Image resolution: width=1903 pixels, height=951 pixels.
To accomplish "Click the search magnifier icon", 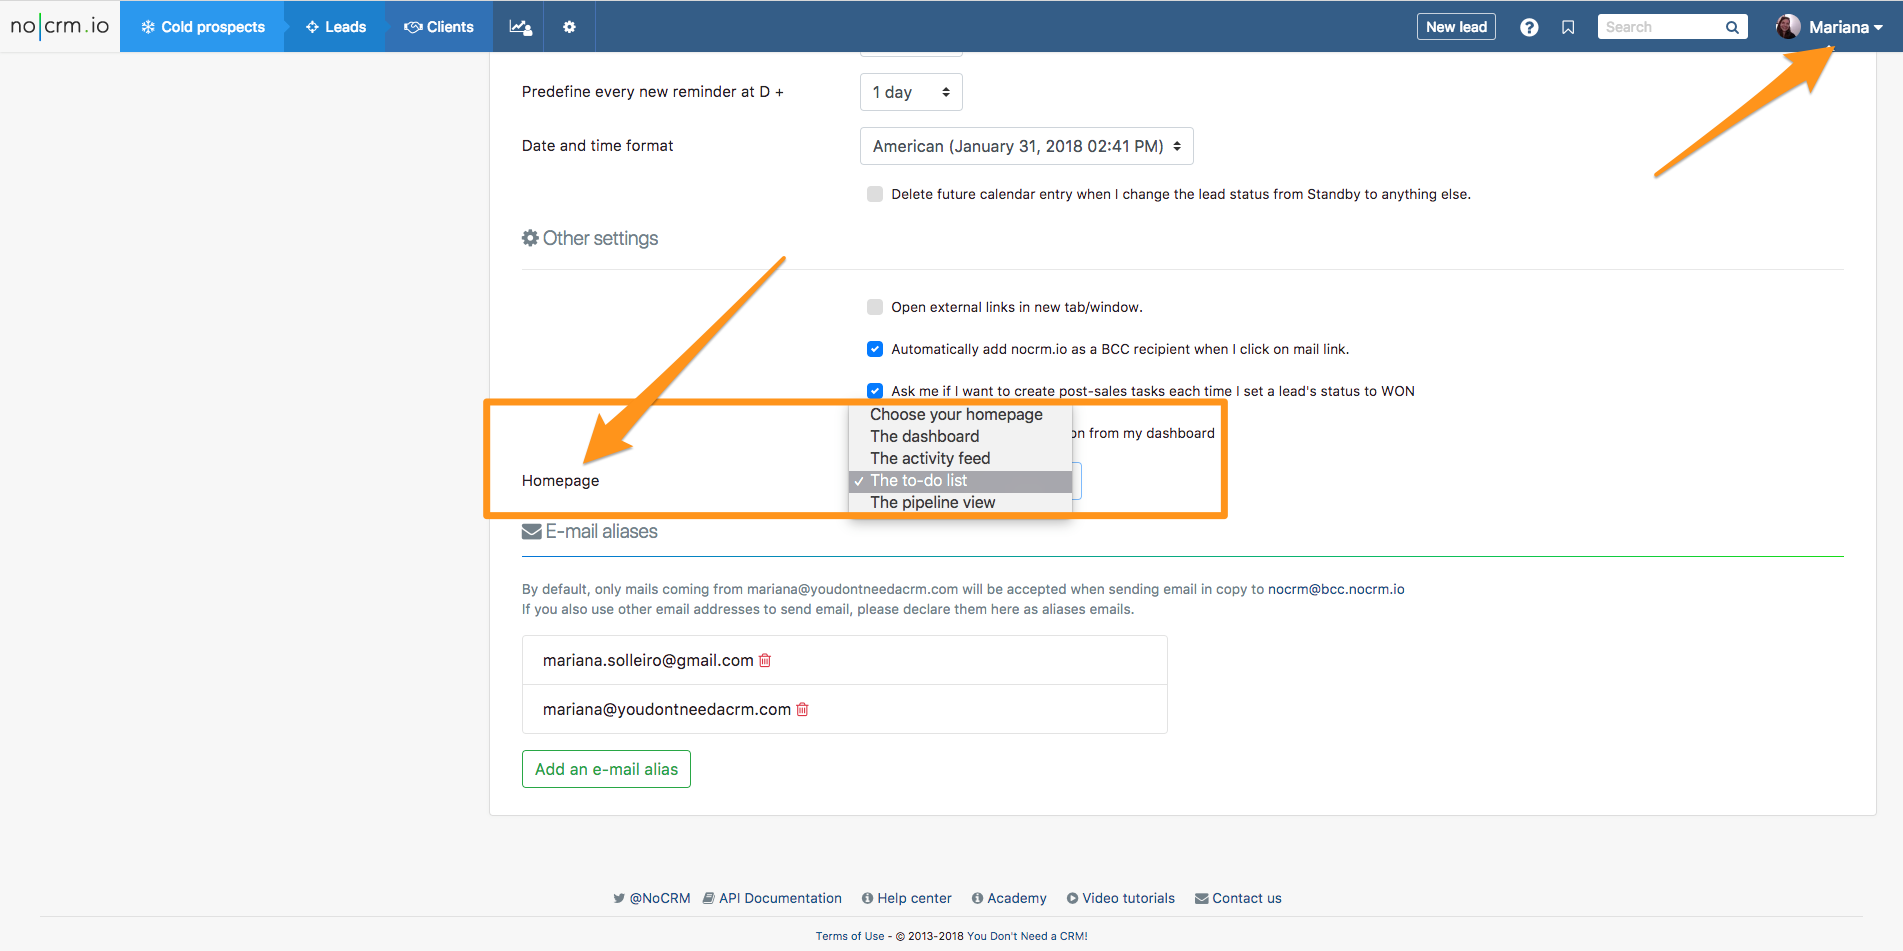I will (1732, 27).
